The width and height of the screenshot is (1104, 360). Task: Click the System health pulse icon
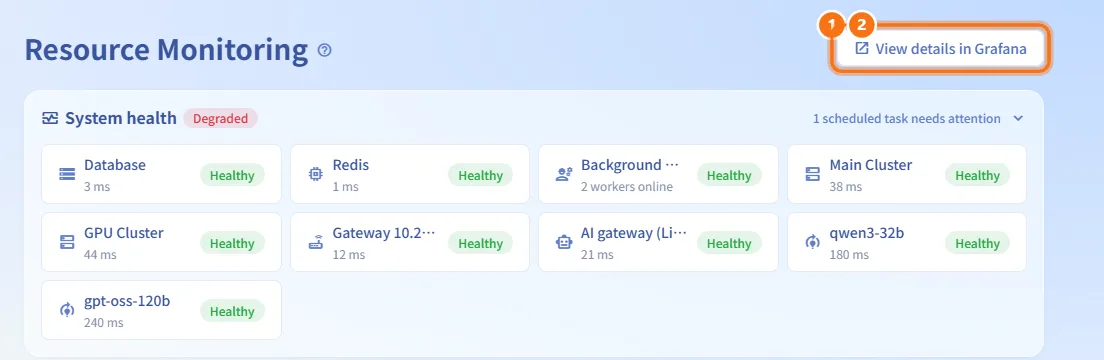pos(49,118)
